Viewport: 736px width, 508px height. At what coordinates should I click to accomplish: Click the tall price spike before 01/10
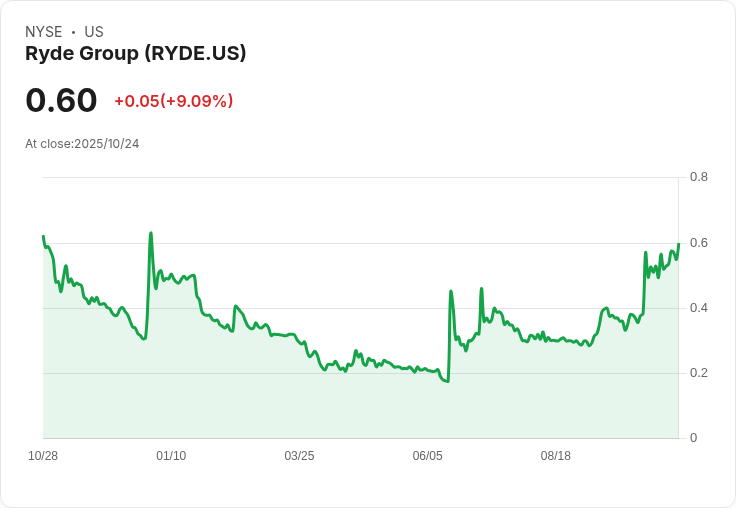pos(151,234)
